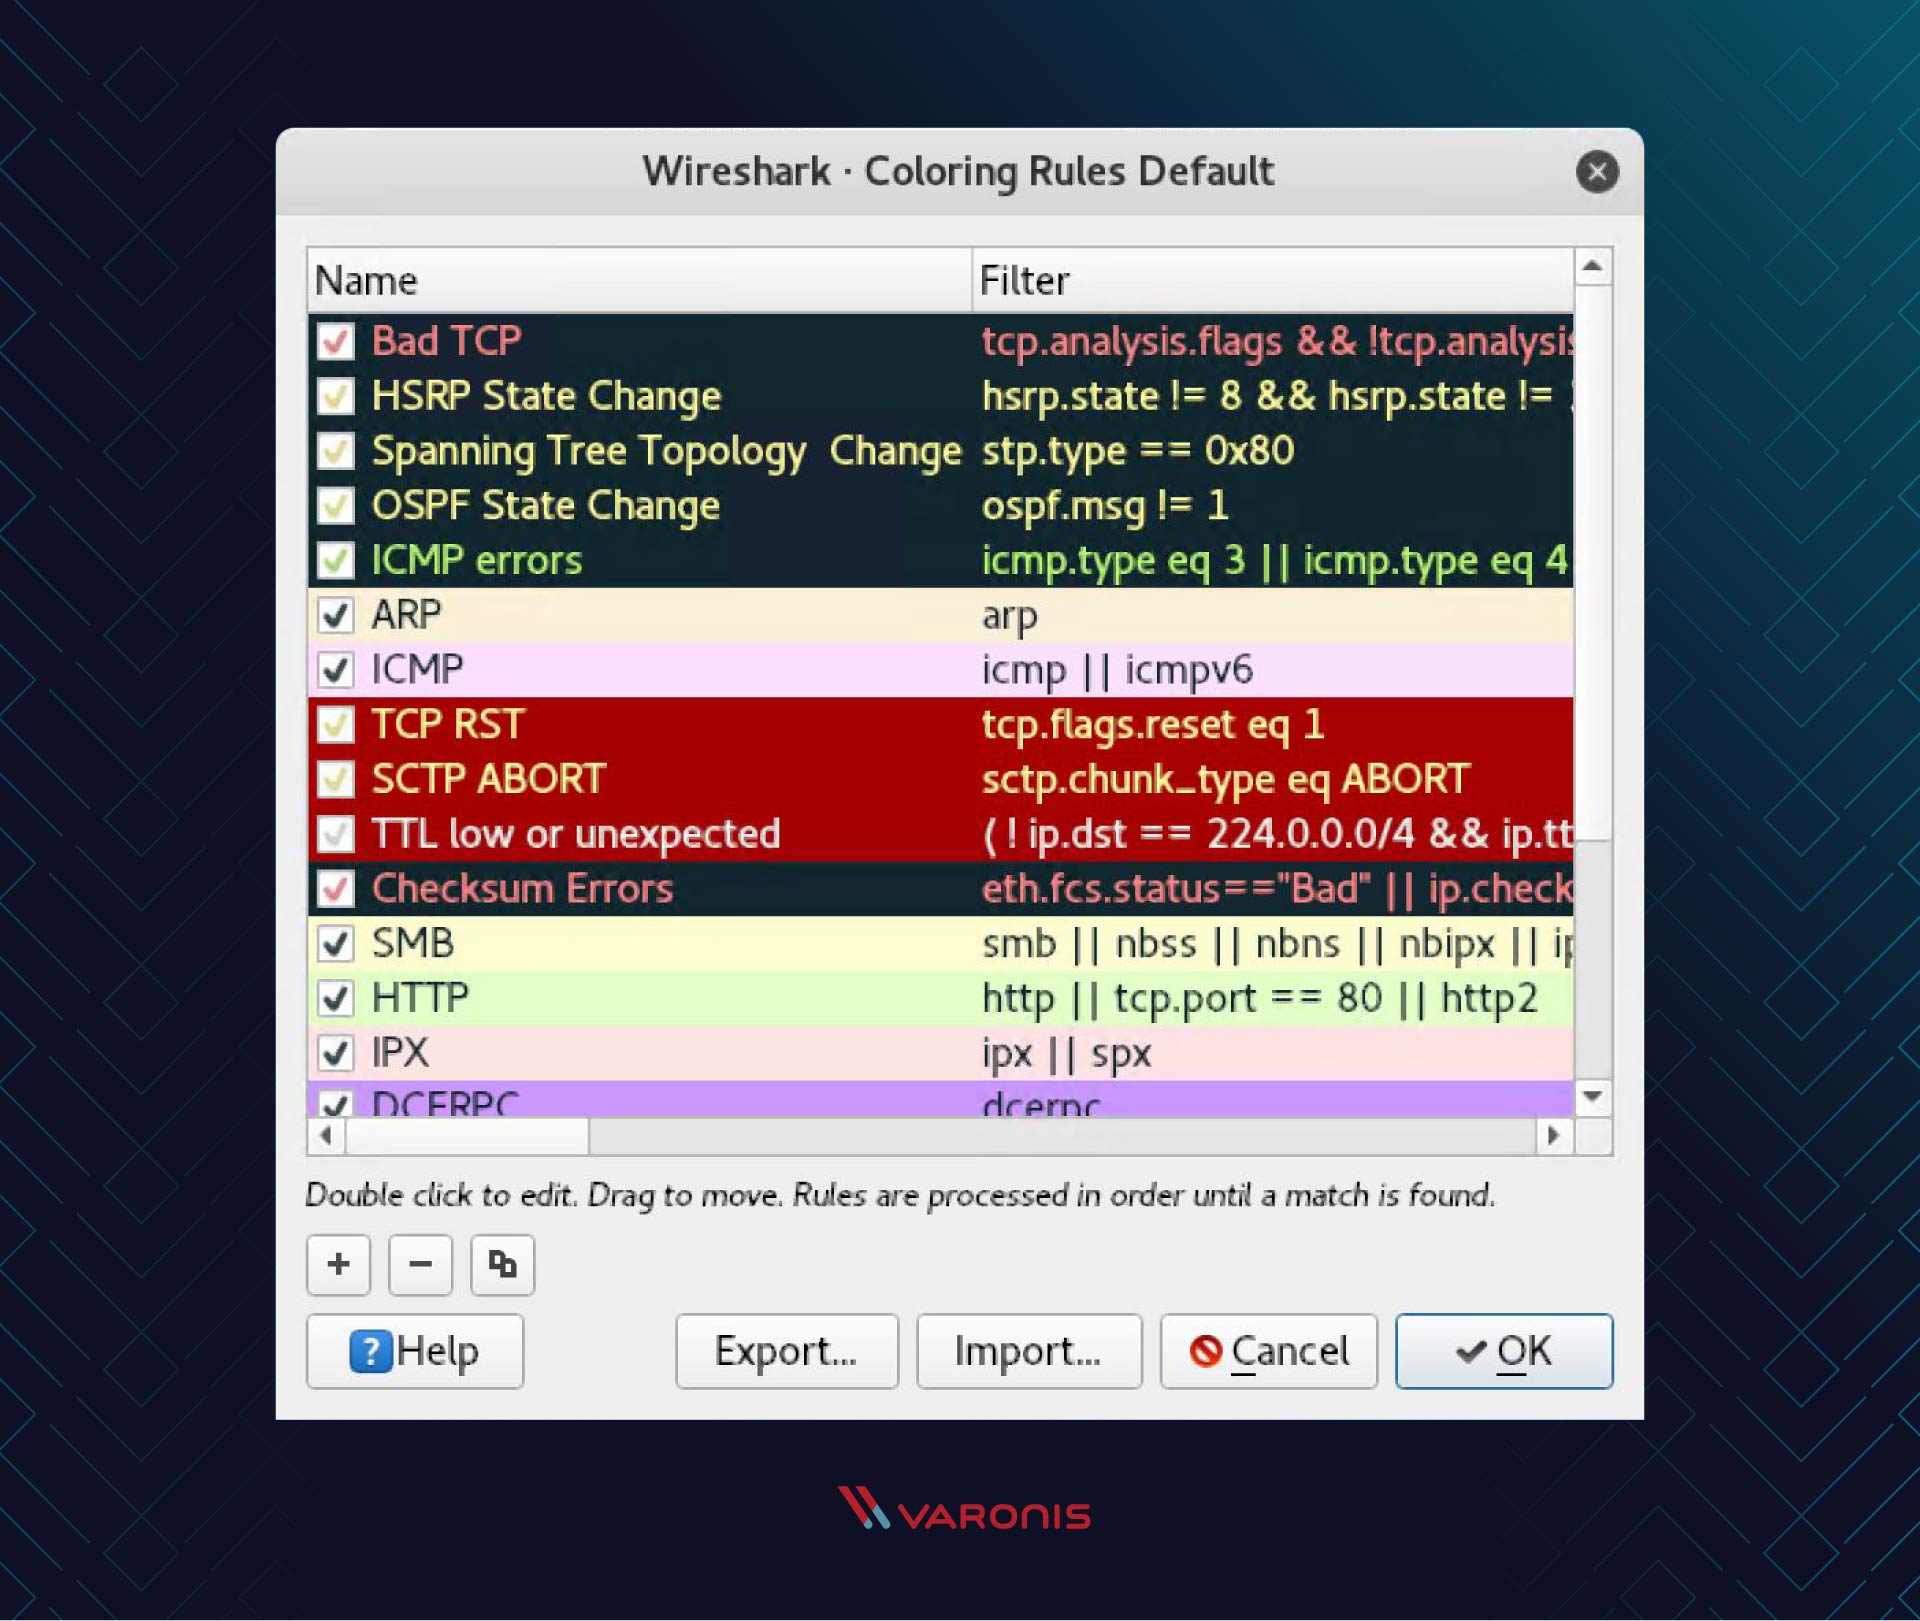Toggle the HTTP rule checkbox

pos(335,998)
